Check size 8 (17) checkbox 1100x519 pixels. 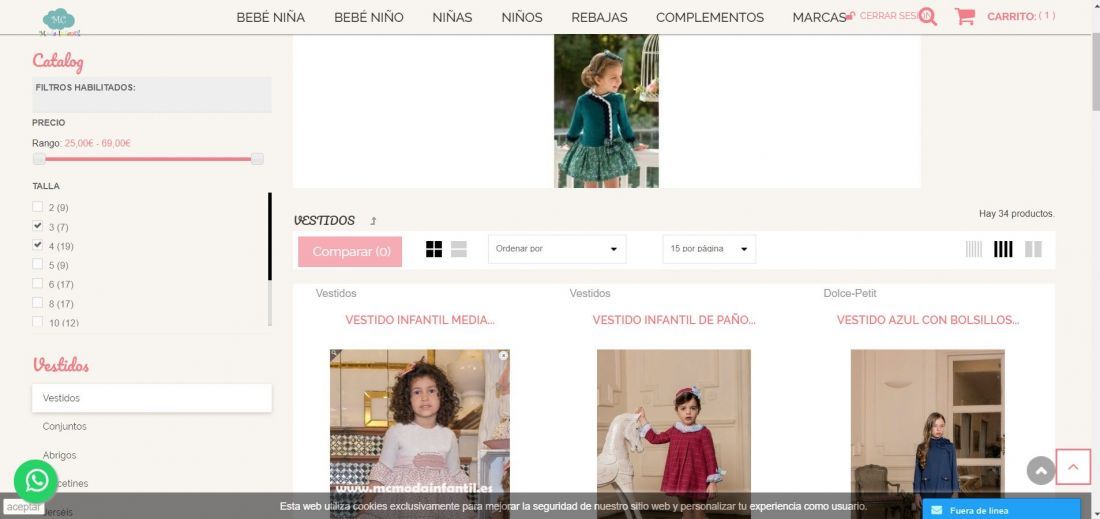[x=37, y=303]
